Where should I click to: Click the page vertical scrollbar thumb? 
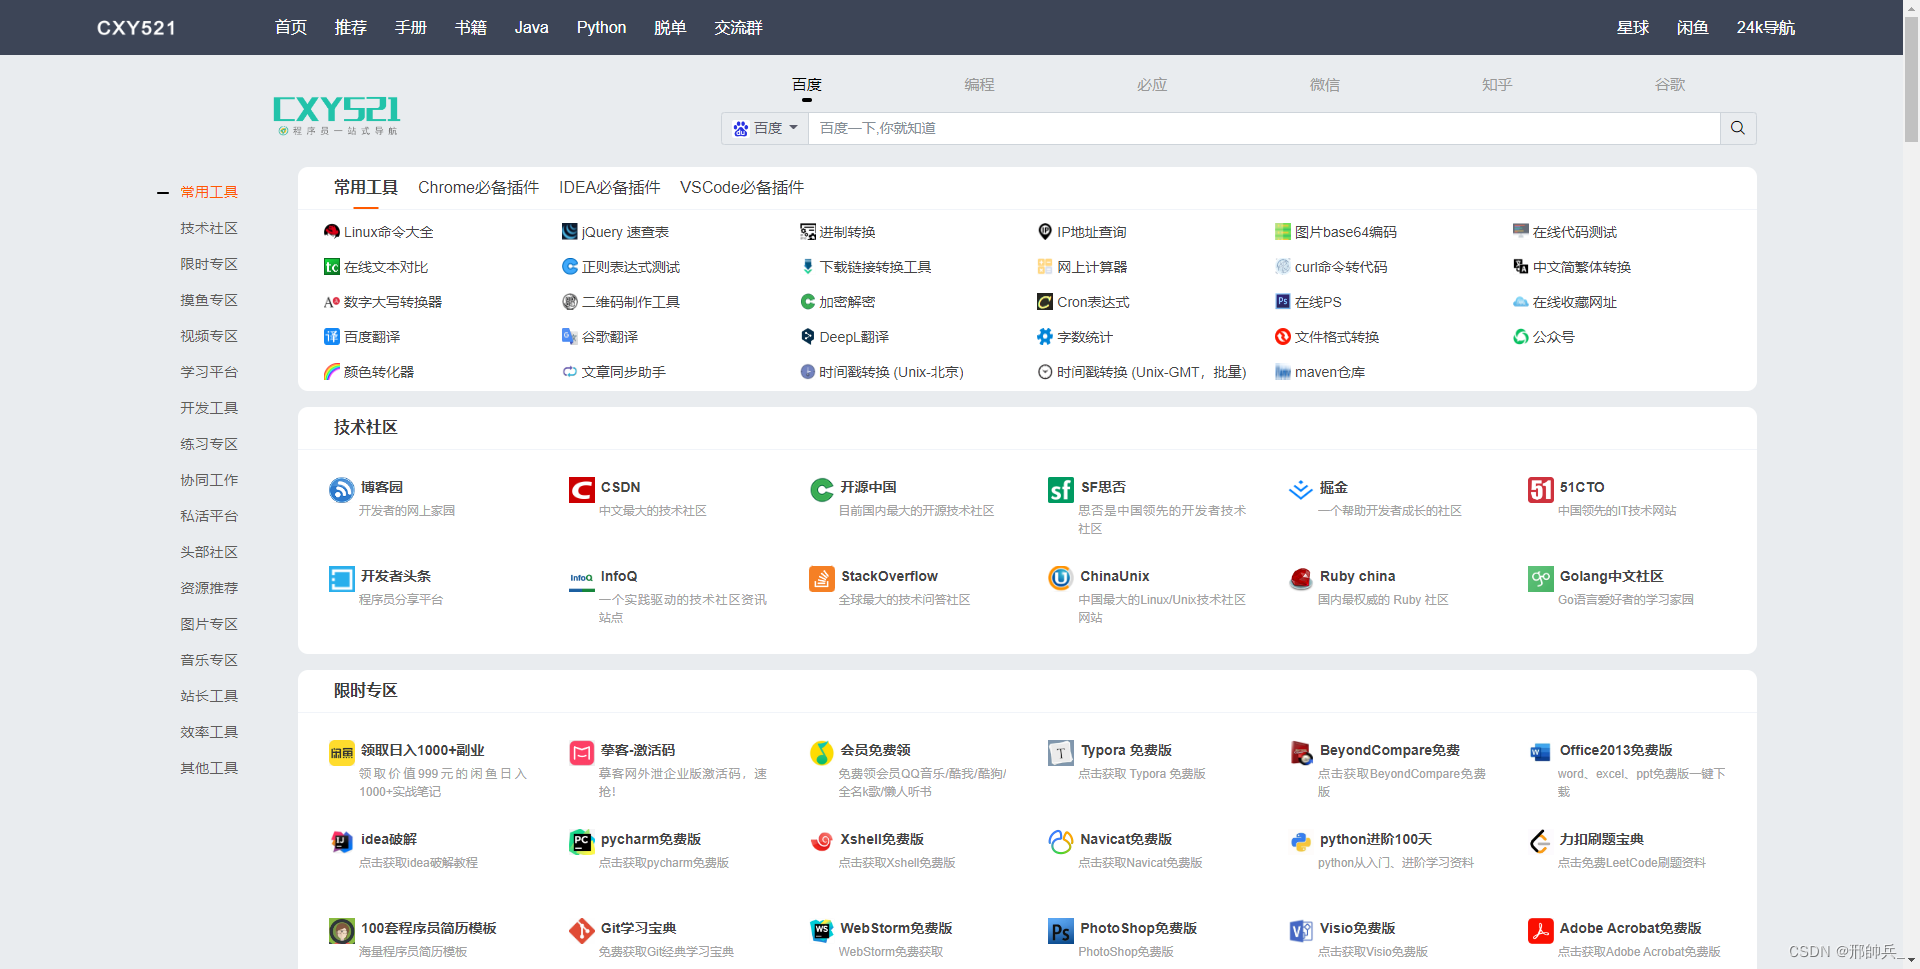click(1911, 80)
